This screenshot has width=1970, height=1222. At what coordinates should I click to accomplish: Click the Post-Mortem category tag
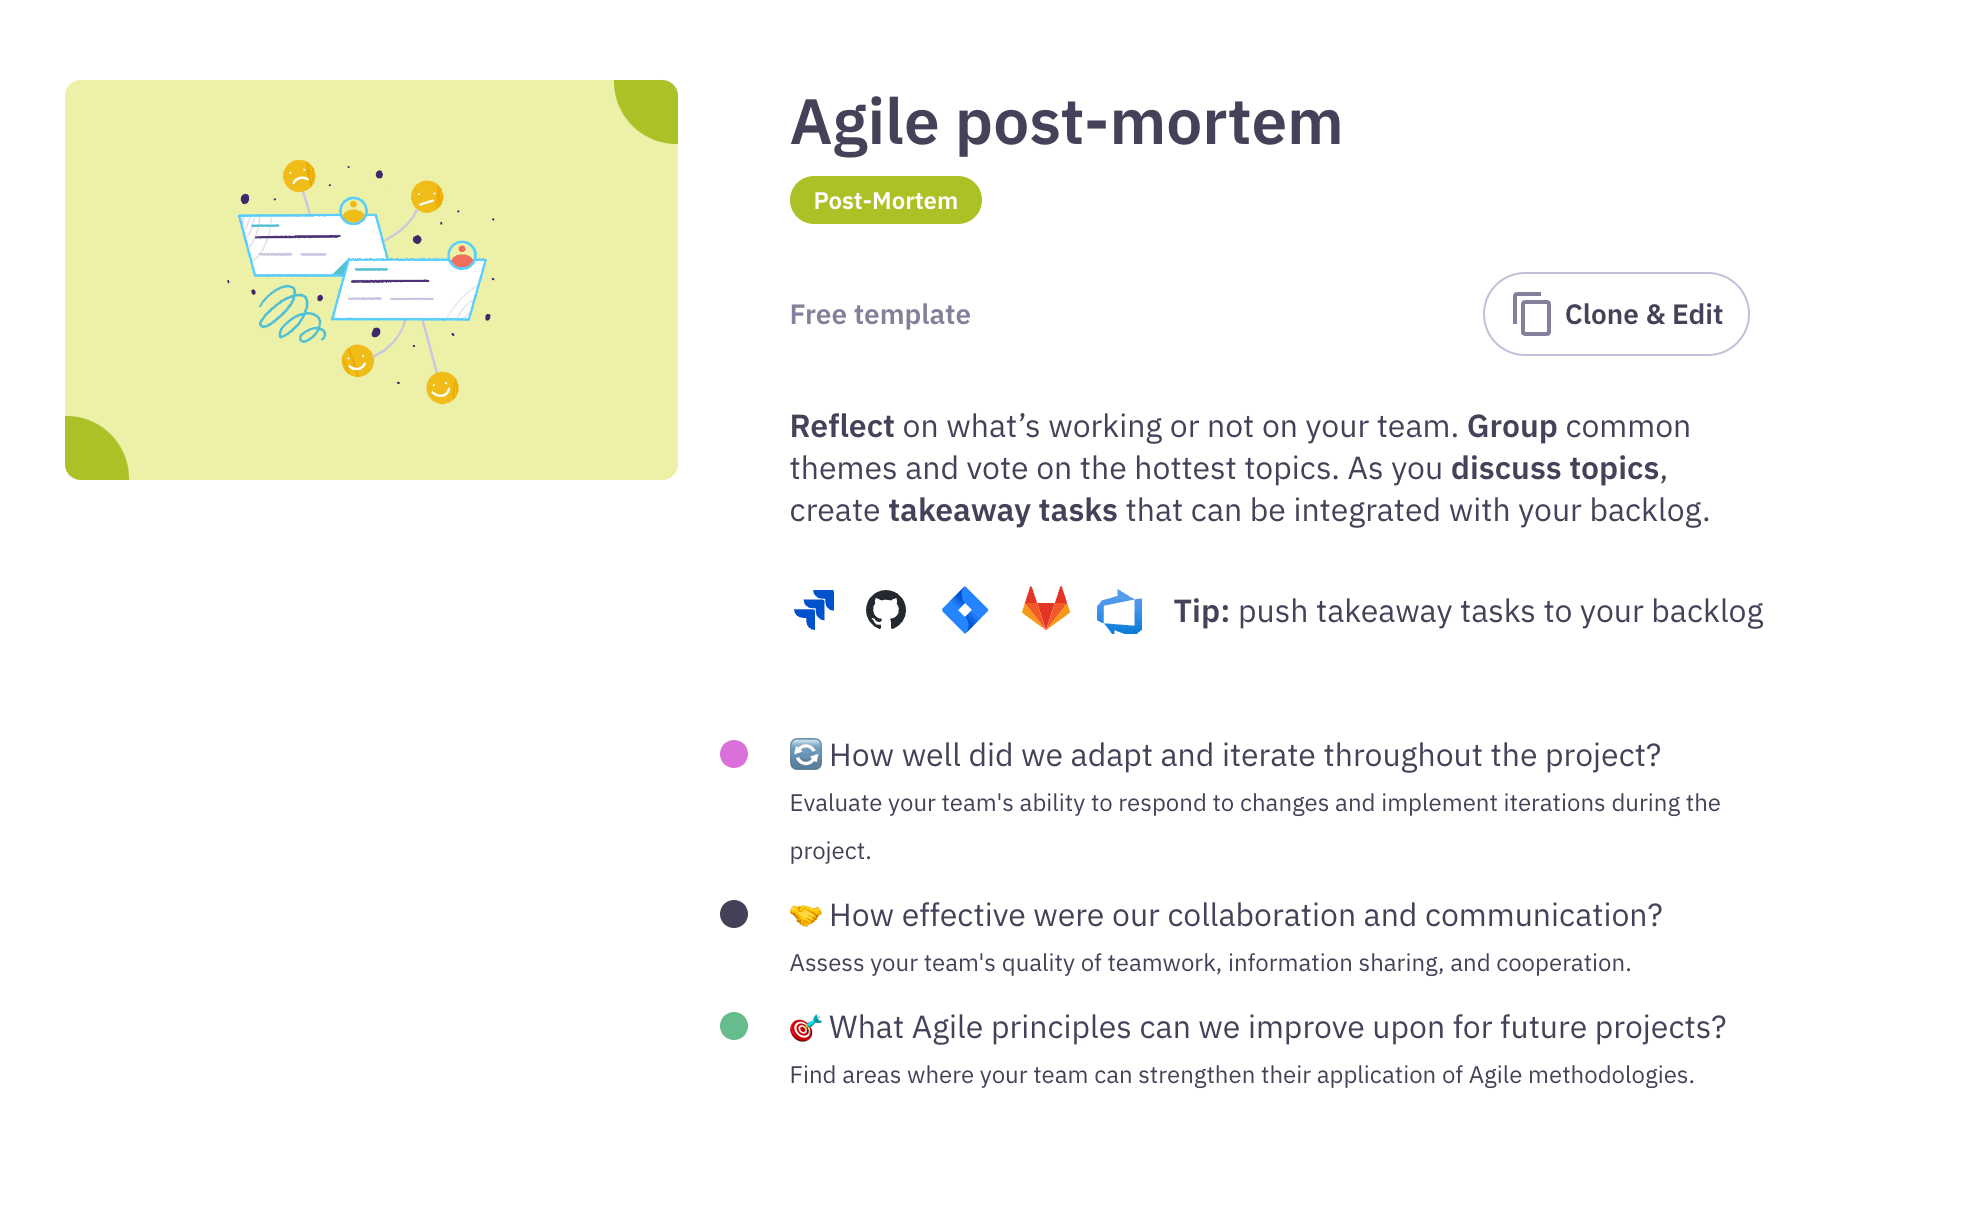(885, 200)
